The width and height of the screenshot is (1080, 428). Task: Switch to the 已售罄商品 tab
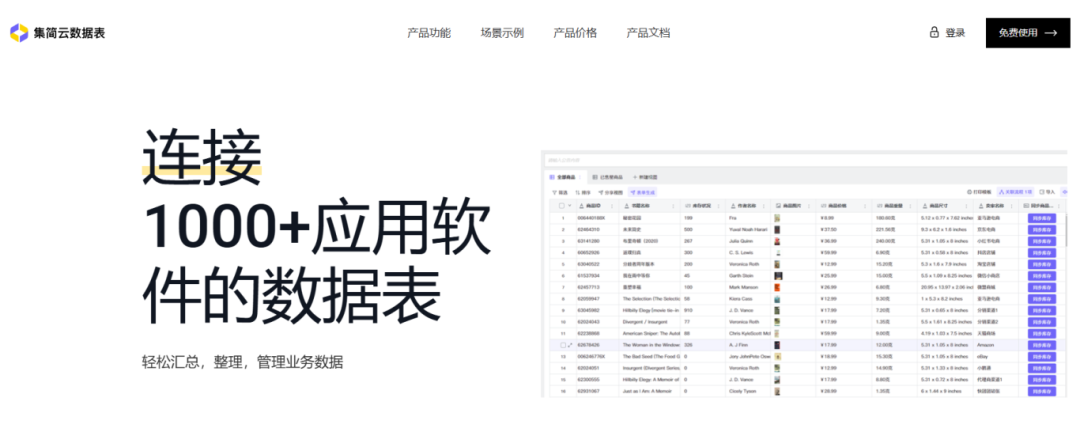608,177
